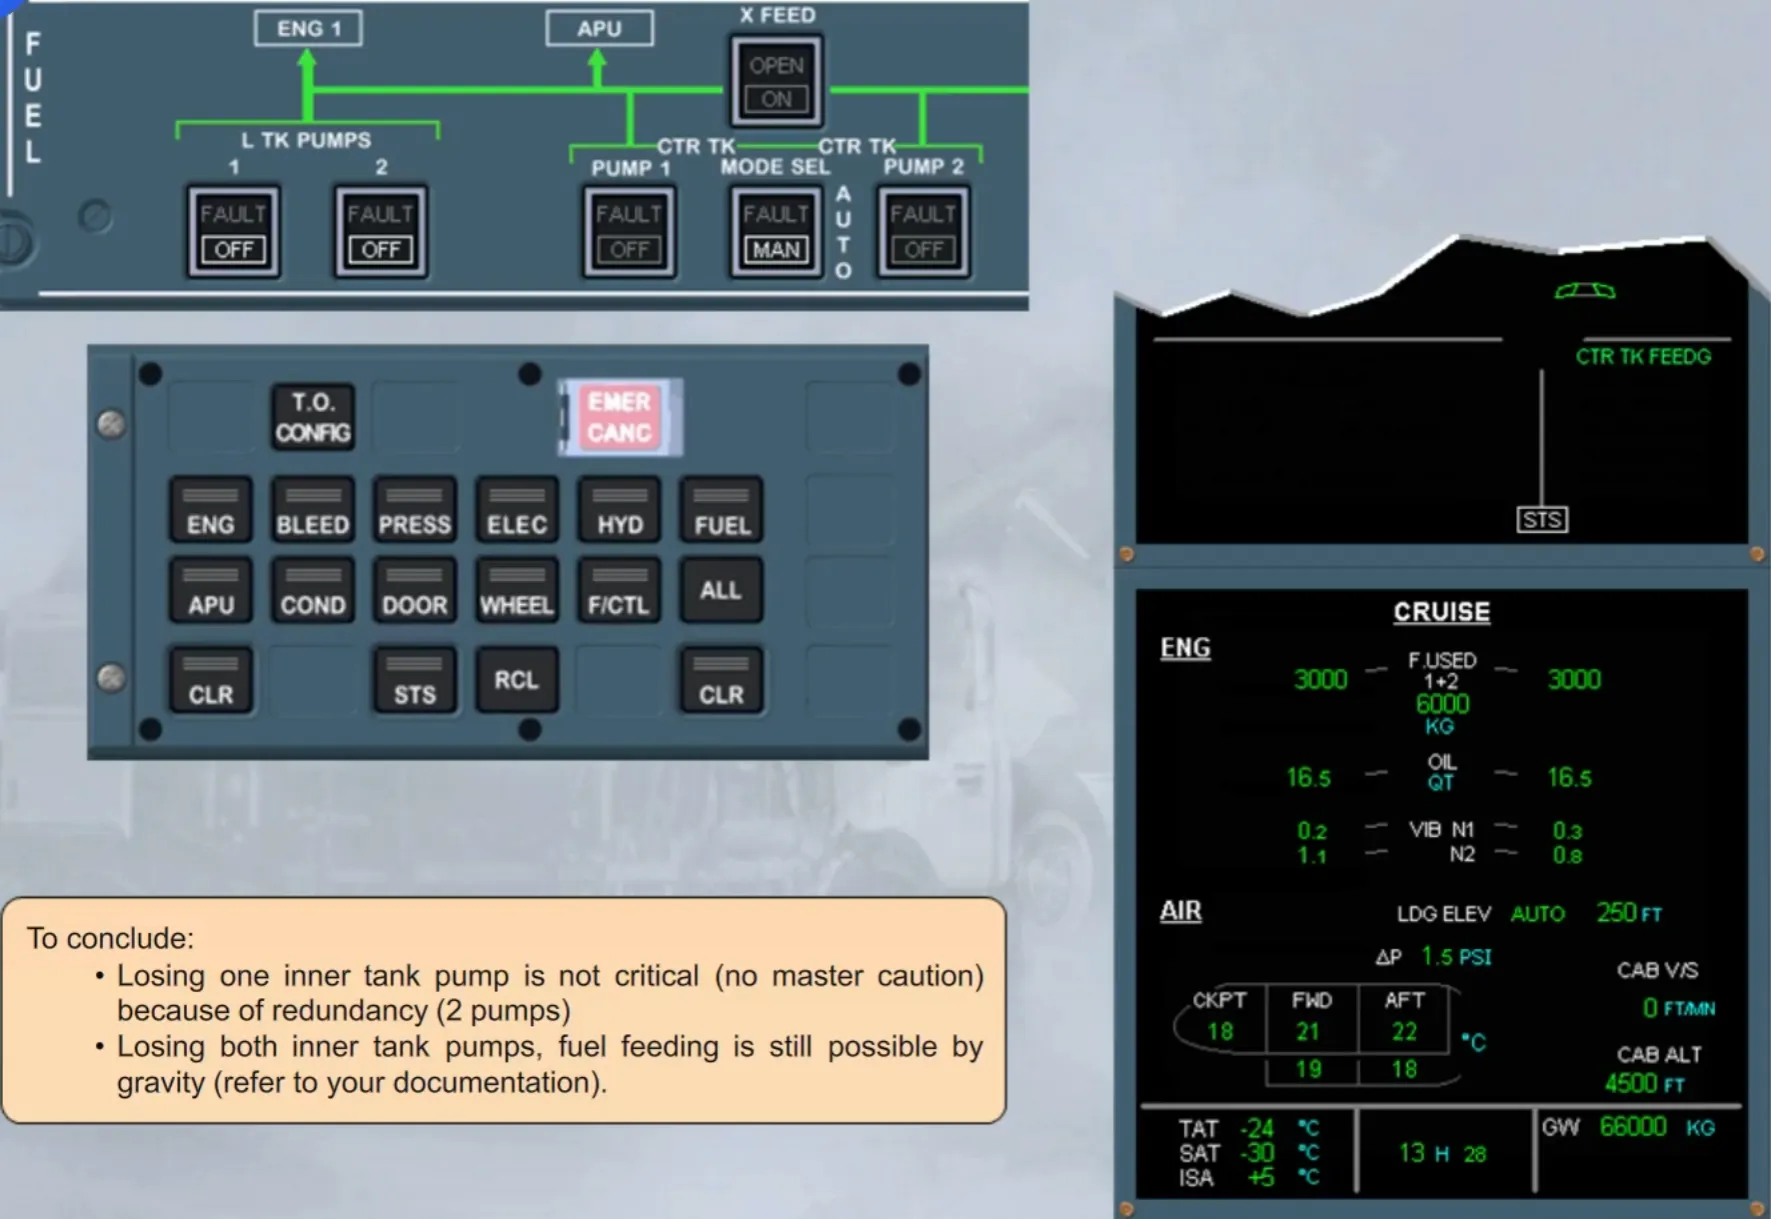Click the ENG section heading
The image size is (1771, 1219).
pyautogui.click(x=1185, y=648)
